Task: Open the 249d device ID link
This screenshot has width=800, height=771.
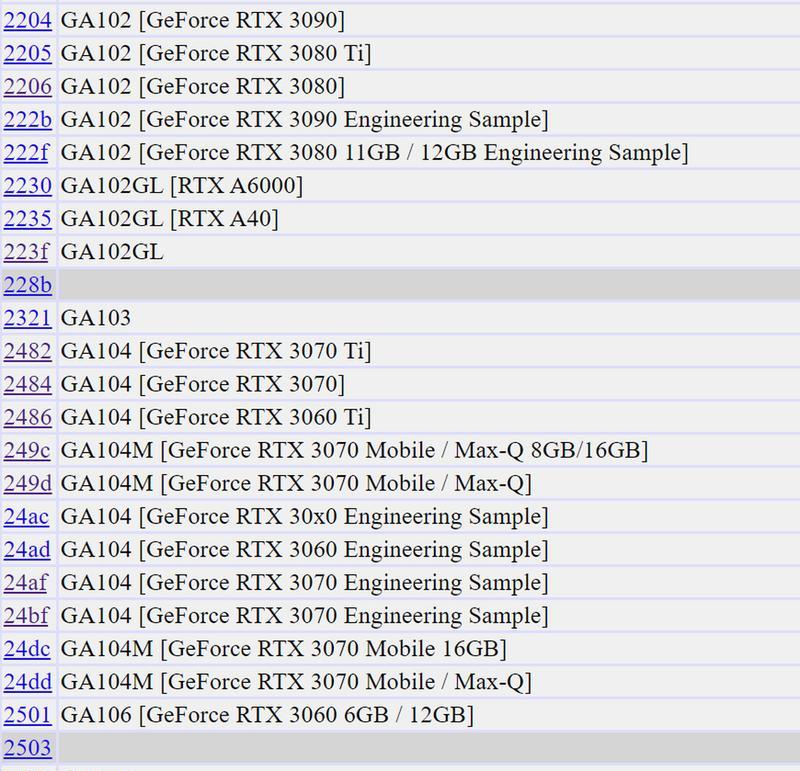Action: (28, 483)
